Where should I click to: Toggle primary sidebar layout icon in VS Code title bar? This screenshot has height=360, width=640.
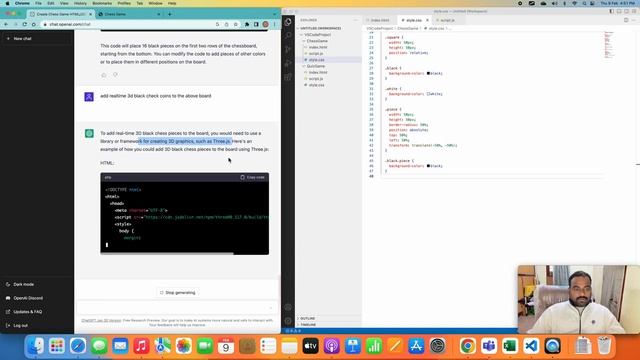pyautogui.click(x=611, y=11)
